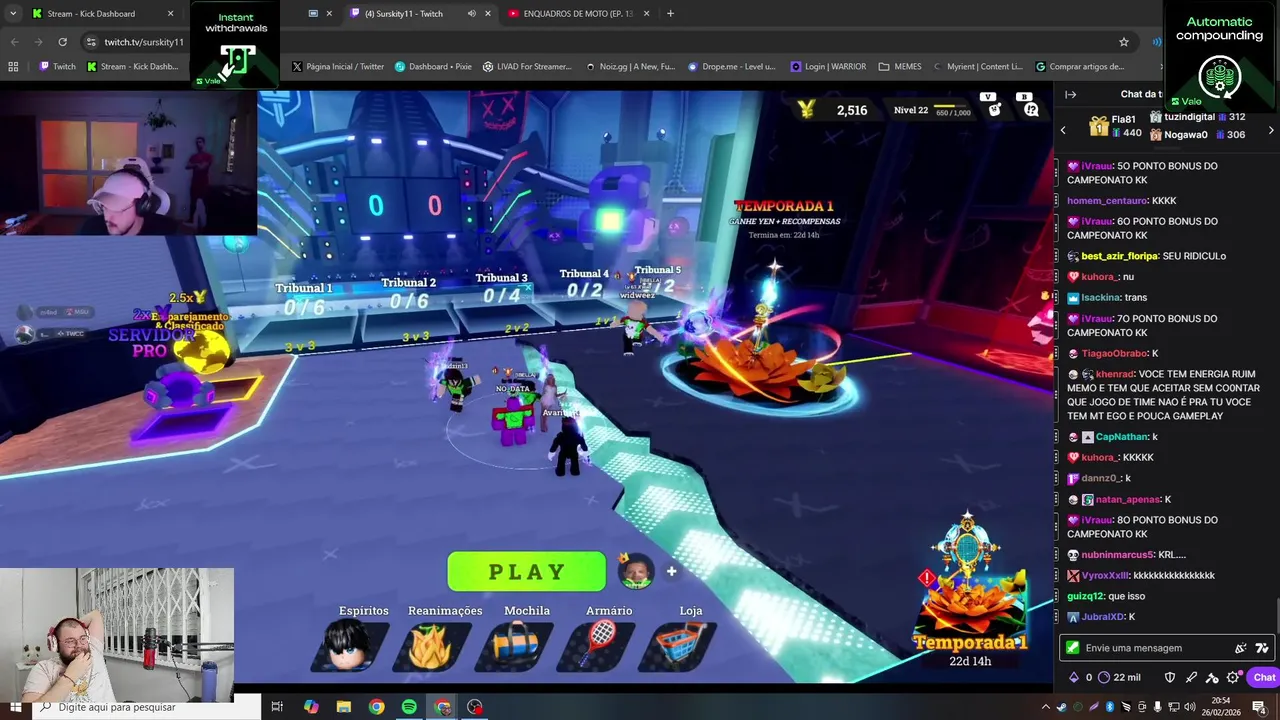Open the LIVAD For Streamer bookmark
Screen dimensions: 1280x720
[527, 67]
